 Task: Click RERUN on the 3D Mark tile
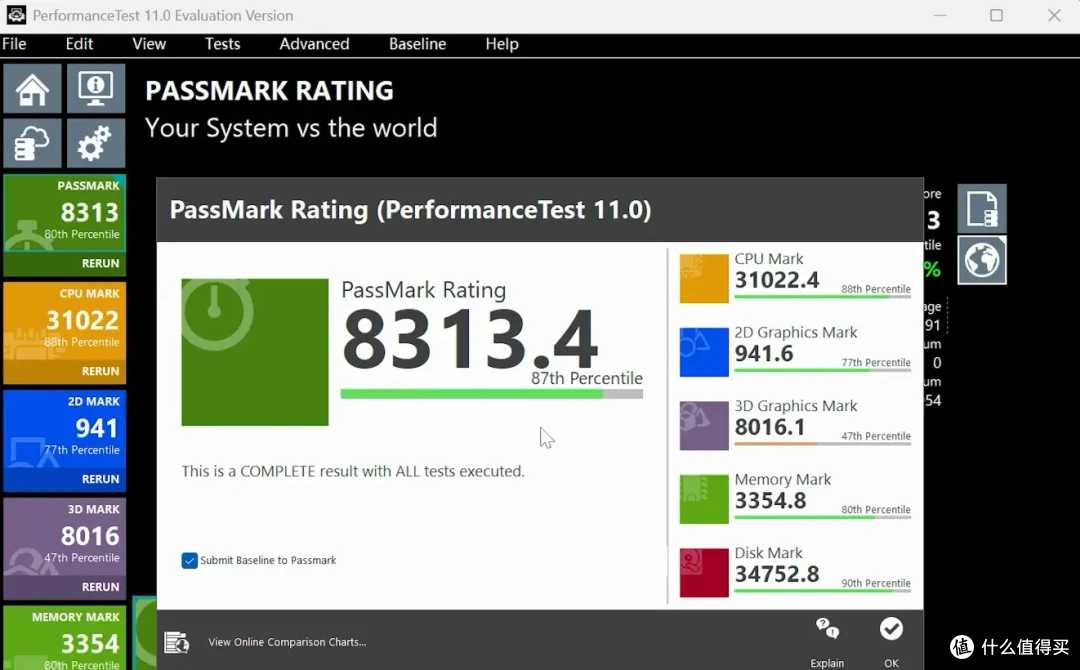coord(101,587)
